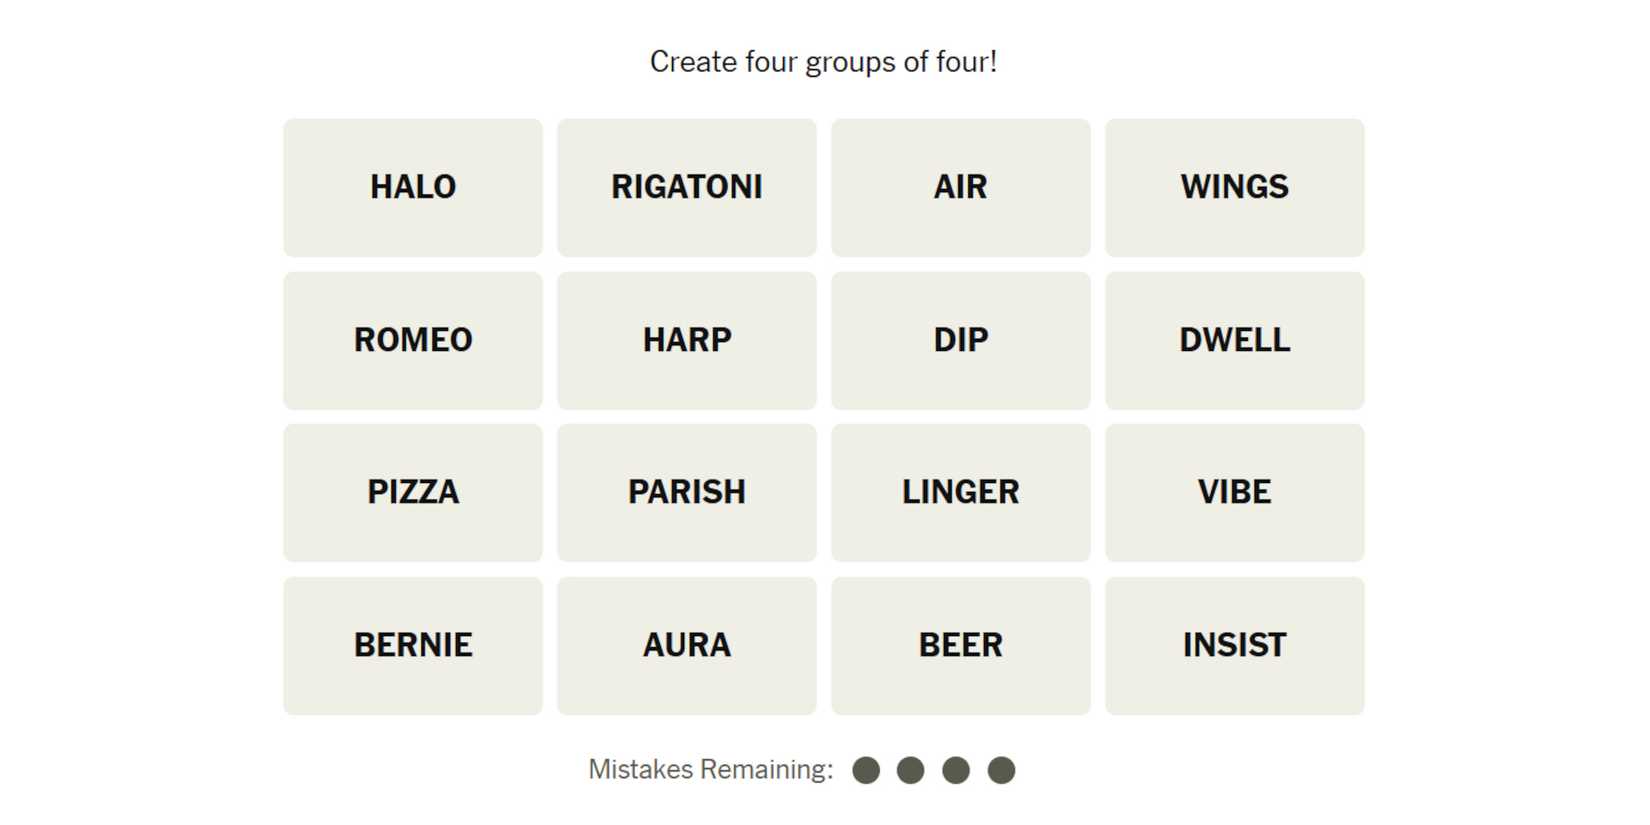Click the first mistakes remaining dot
The width and height of the screenshot is (1650, 825).
[866, 770]
